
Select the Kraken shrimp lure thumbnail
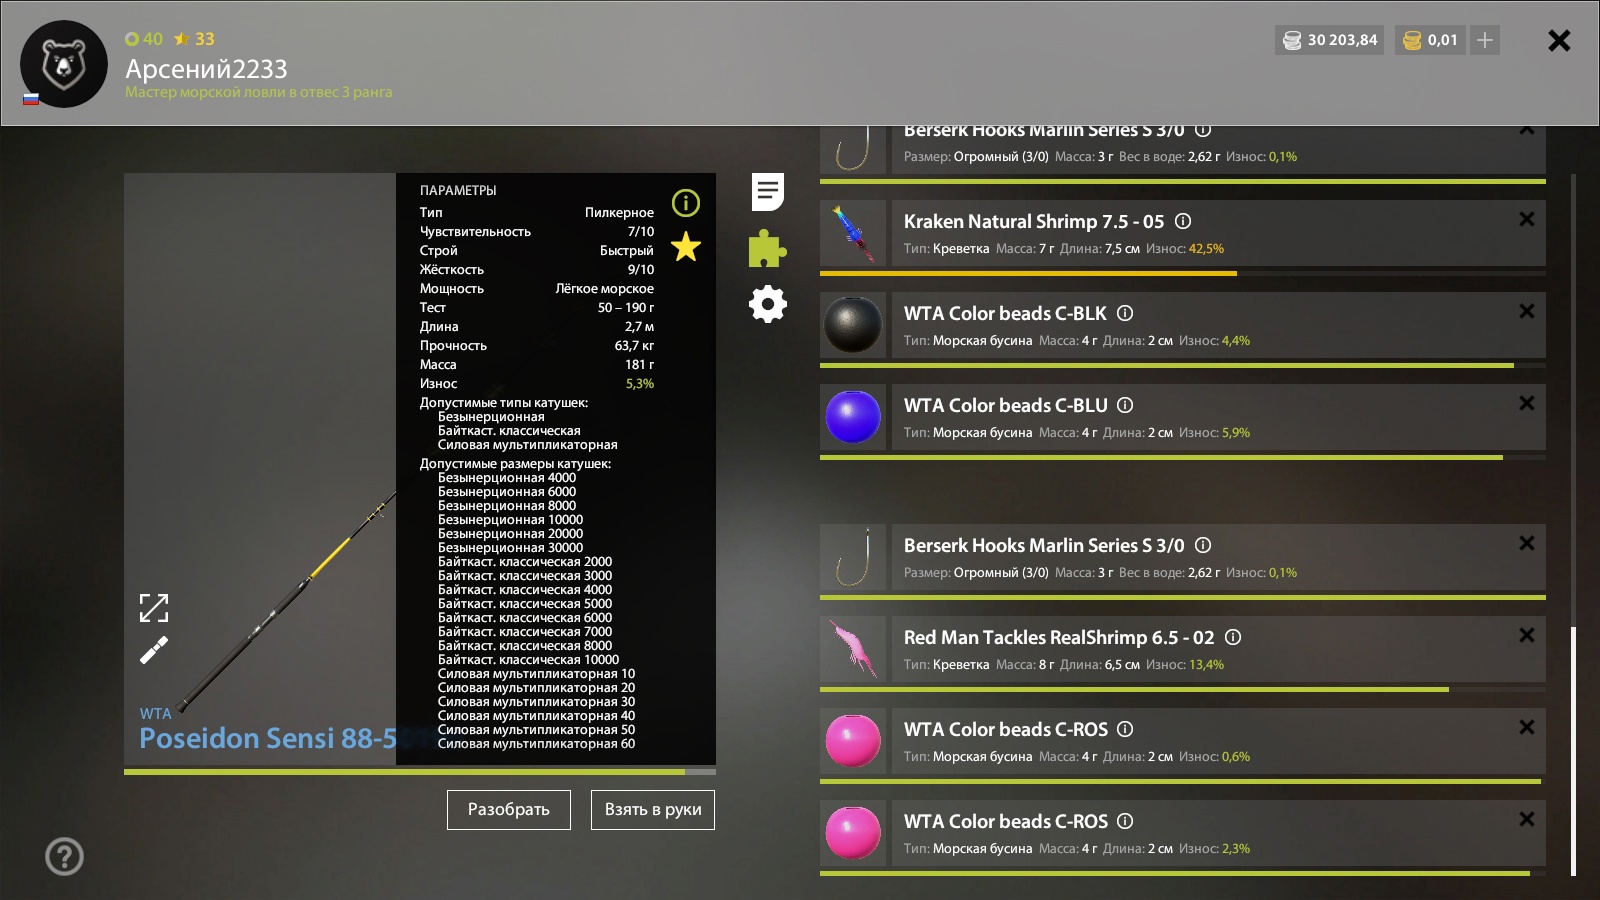[x=853, y=233]
